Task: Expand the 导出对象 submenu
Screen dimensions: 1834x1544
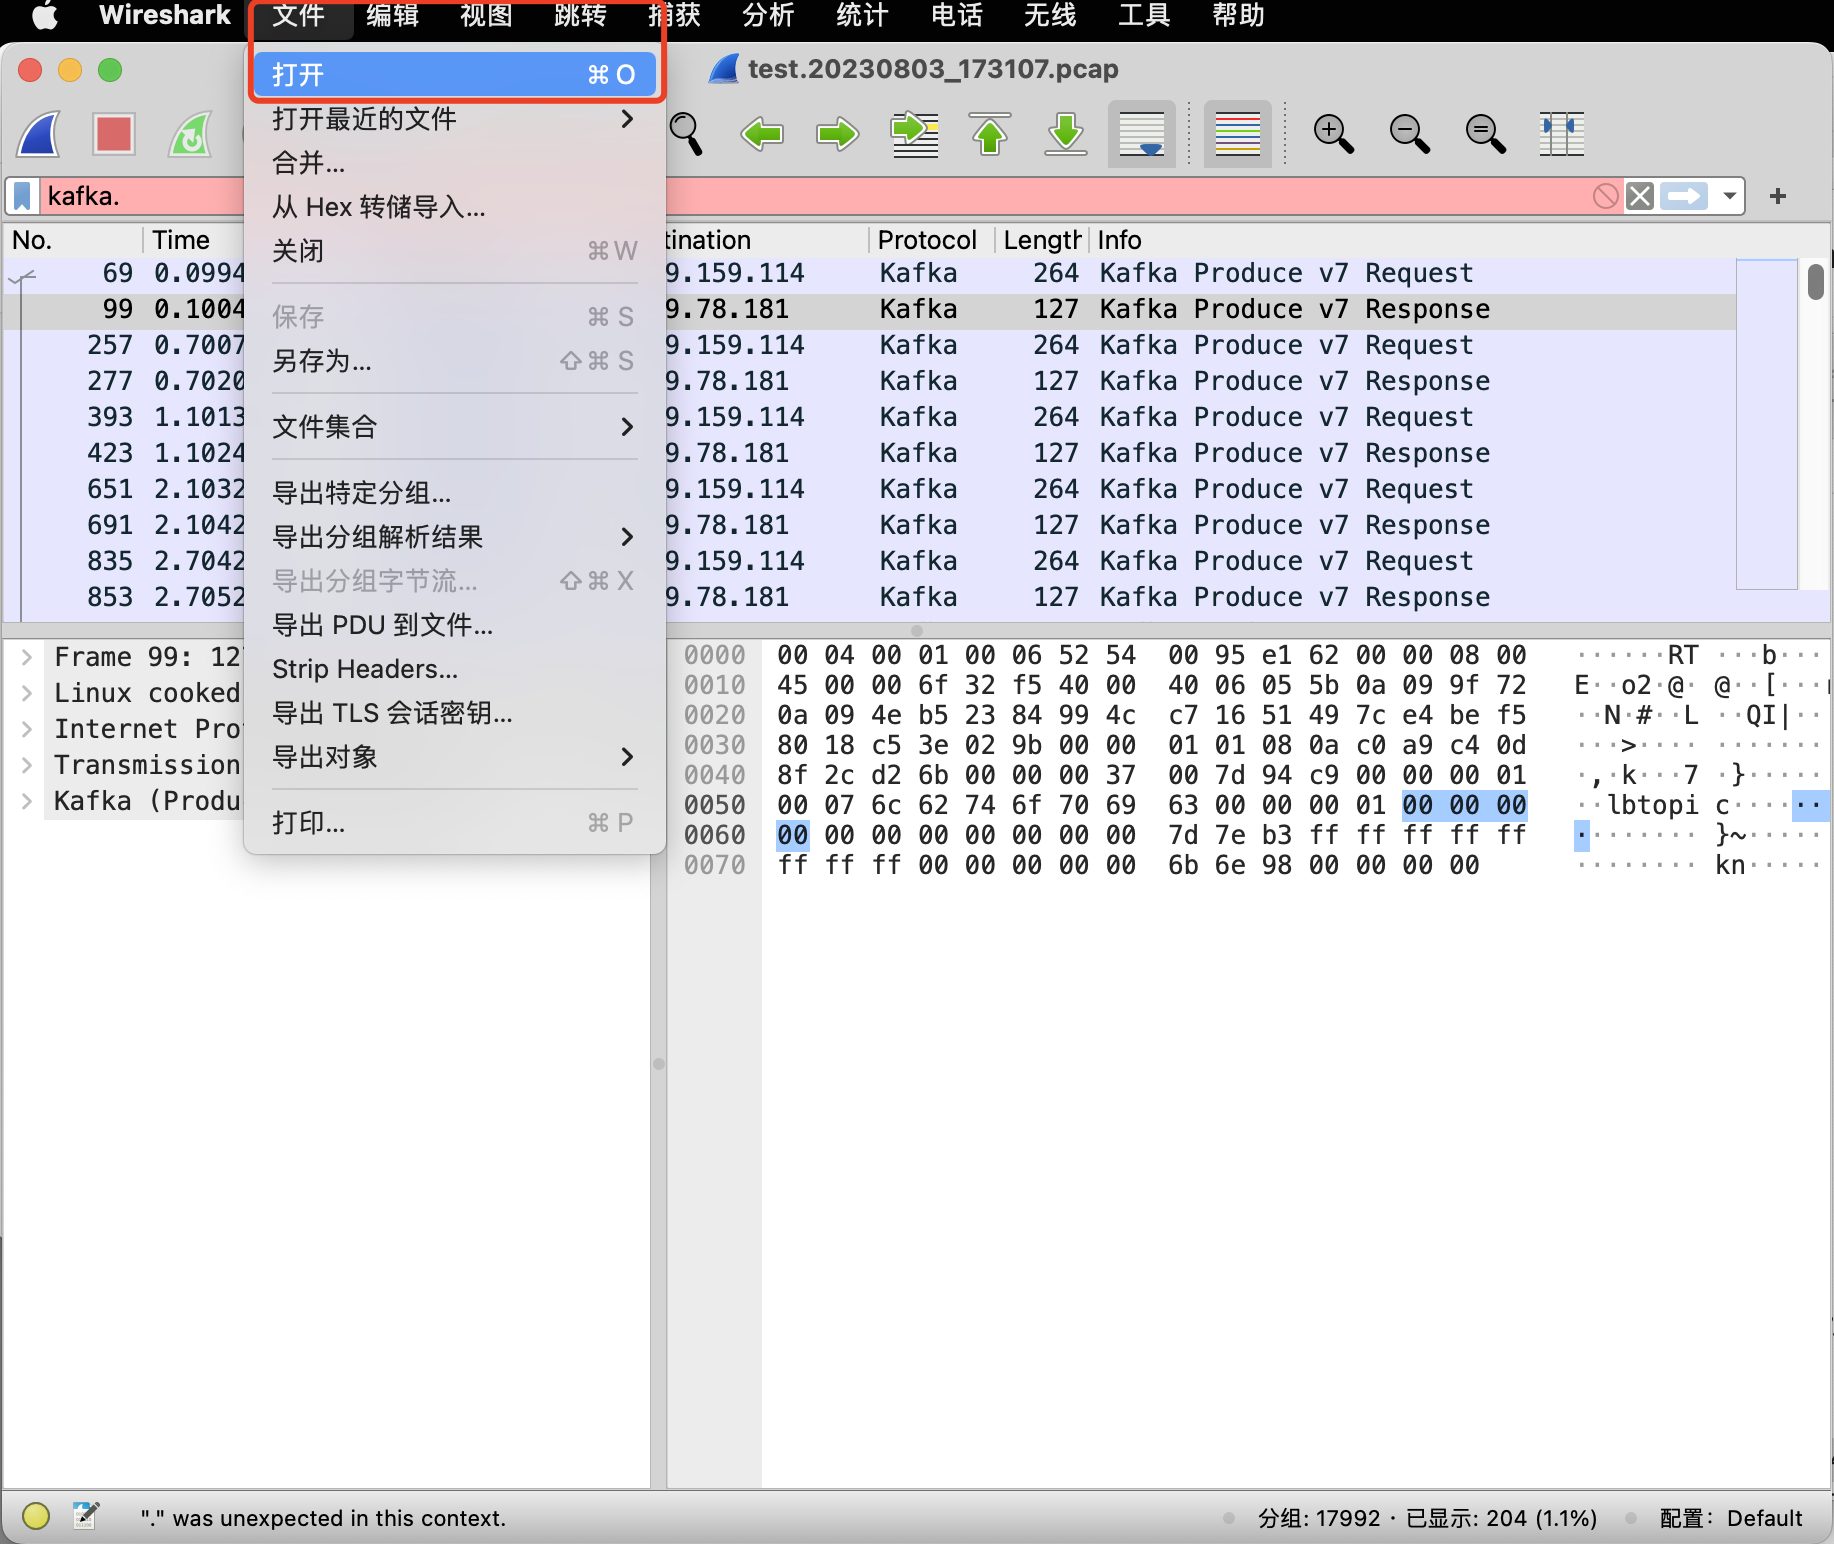Action: [455, 757]
